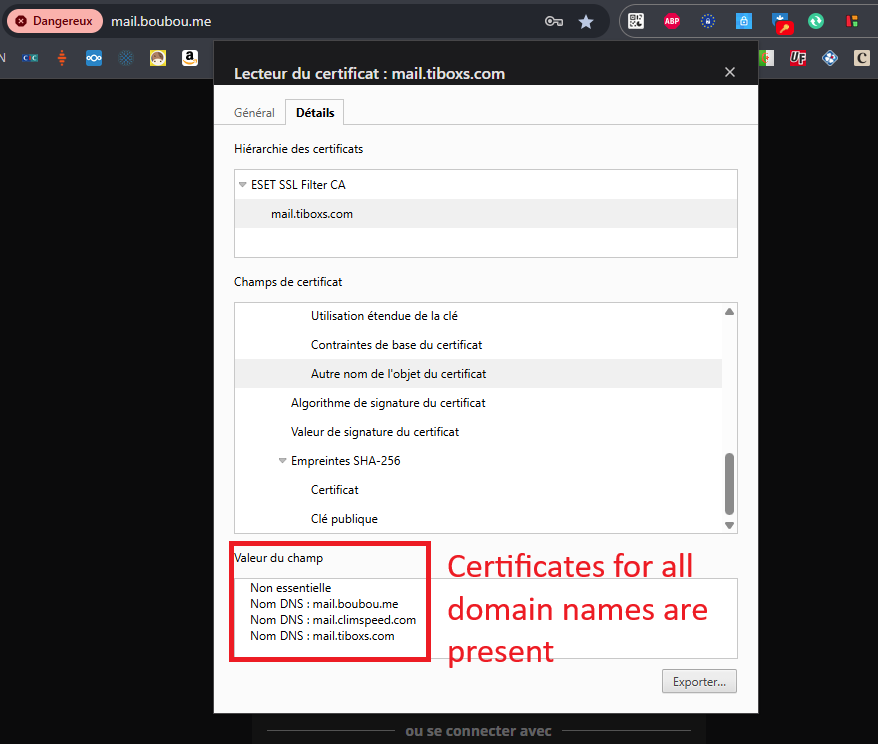Switch to the Général tab

pyautogui.click(x=254, y=113)
